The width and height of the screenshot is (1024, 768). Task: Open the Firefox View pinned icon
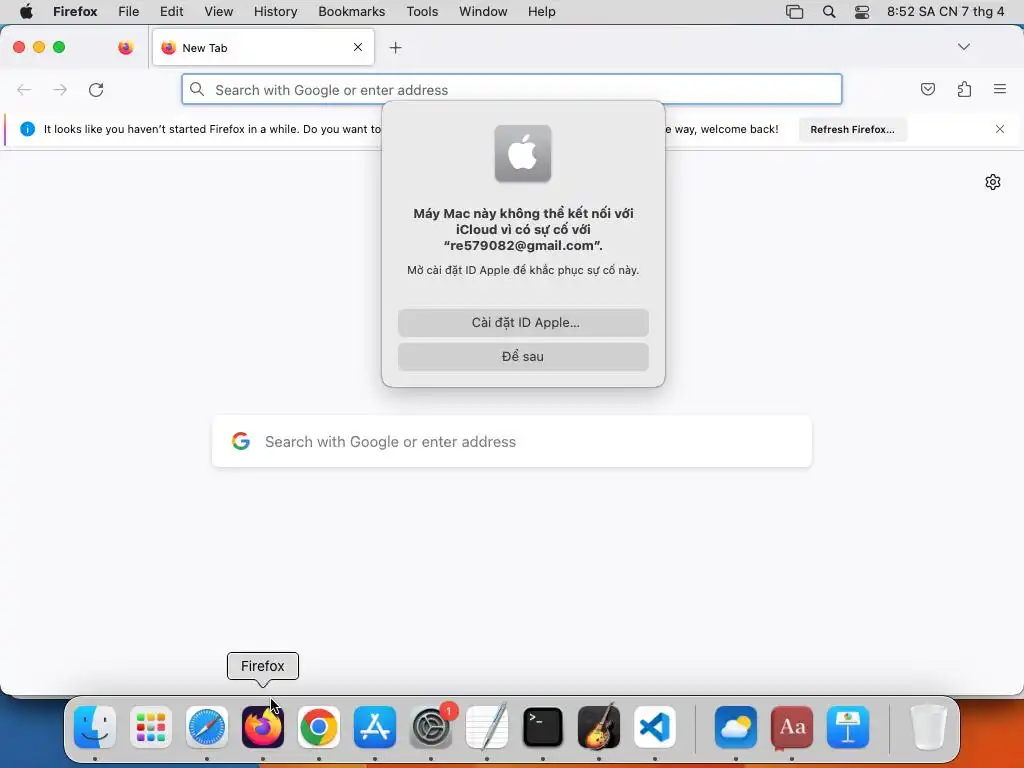[x=125, y=47]
